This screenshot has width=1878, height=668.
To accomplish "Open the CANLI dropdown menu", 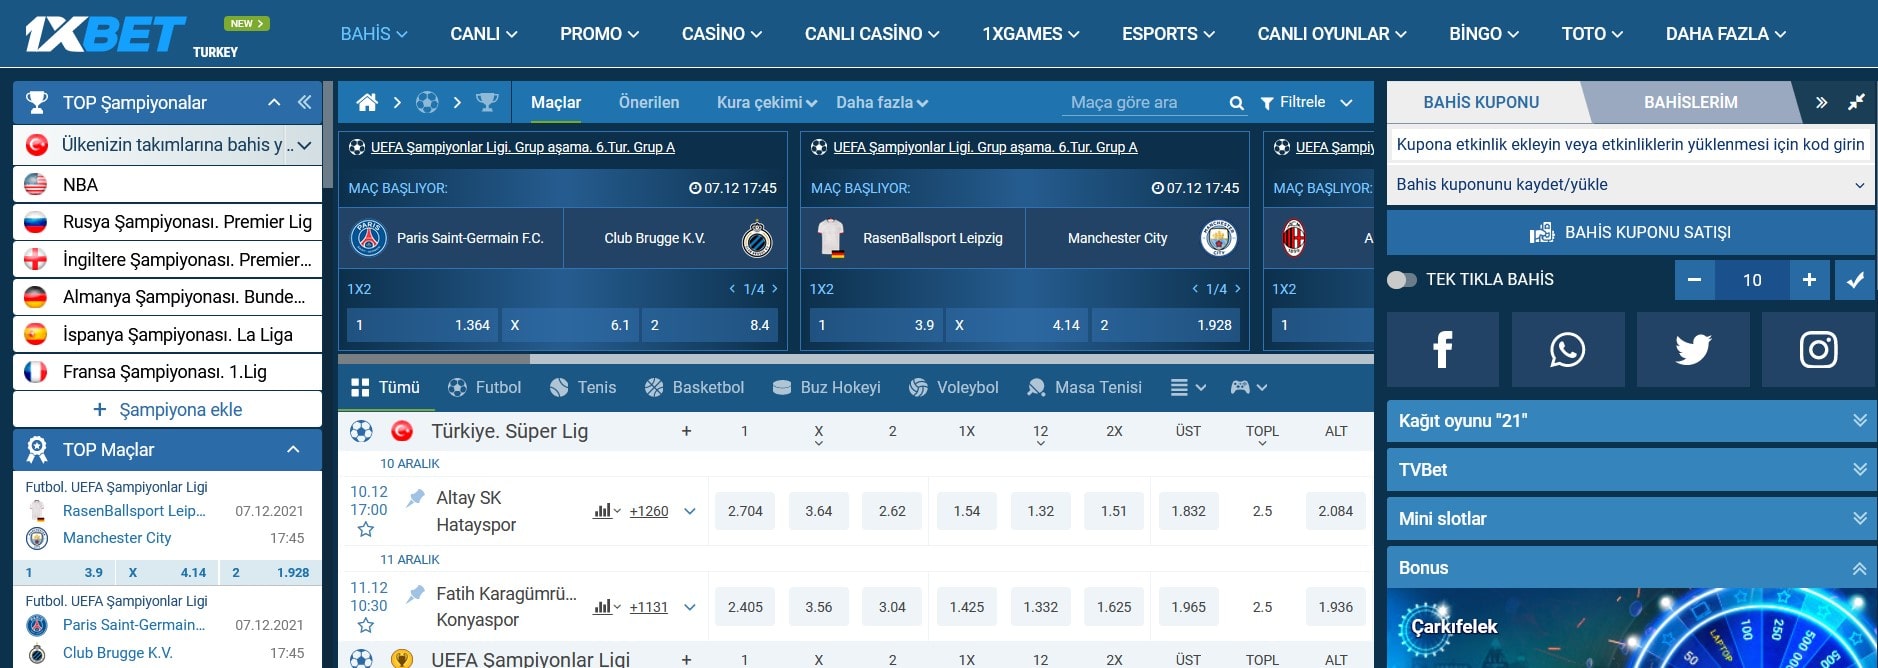I will (484, 34).
